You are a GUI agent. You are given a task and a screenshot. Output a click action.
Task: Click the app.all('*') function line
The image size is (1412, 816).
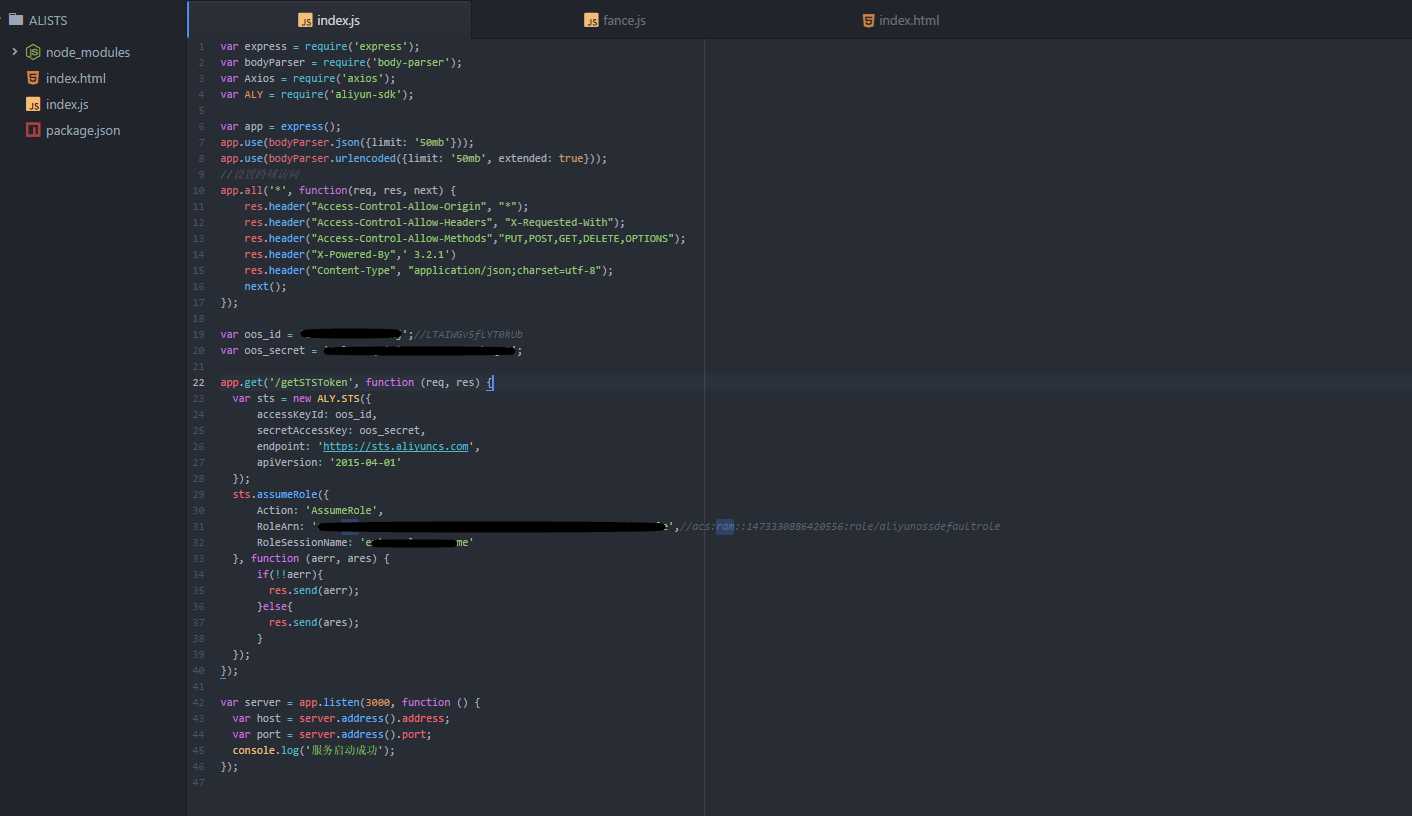click(338, 190)
